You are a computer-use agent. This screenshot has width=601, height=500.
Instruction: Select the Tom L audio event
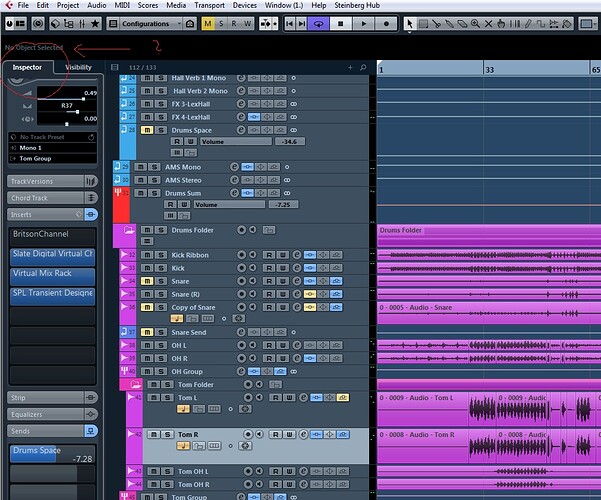pos(424,410)
